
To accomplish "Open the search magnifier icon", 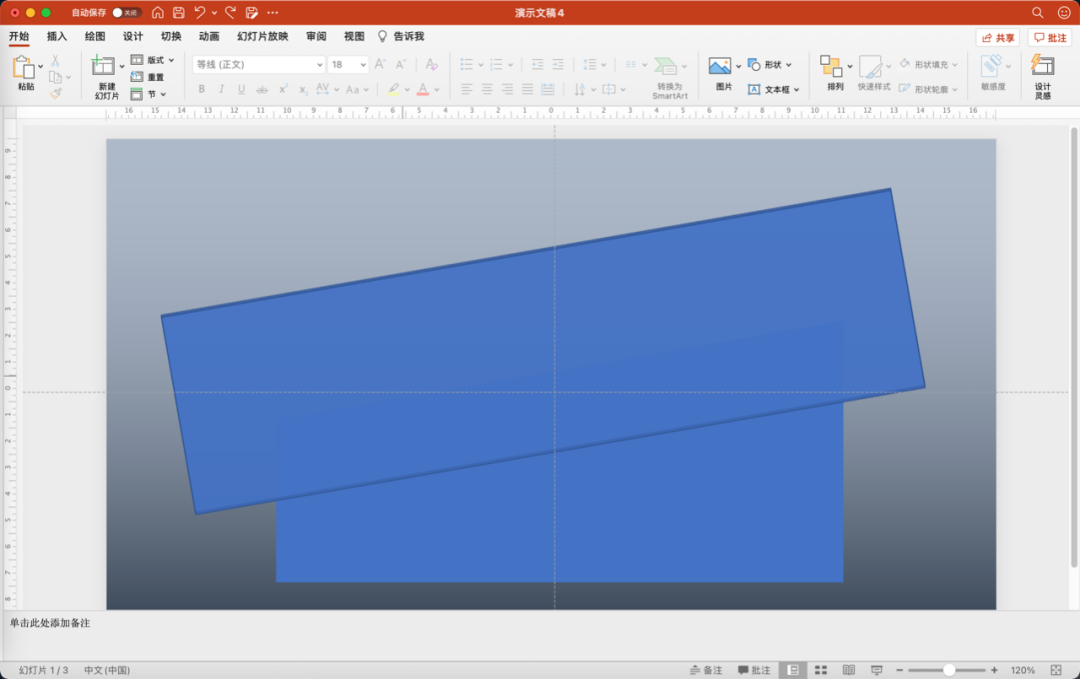I will click(x=1037, y=12).
